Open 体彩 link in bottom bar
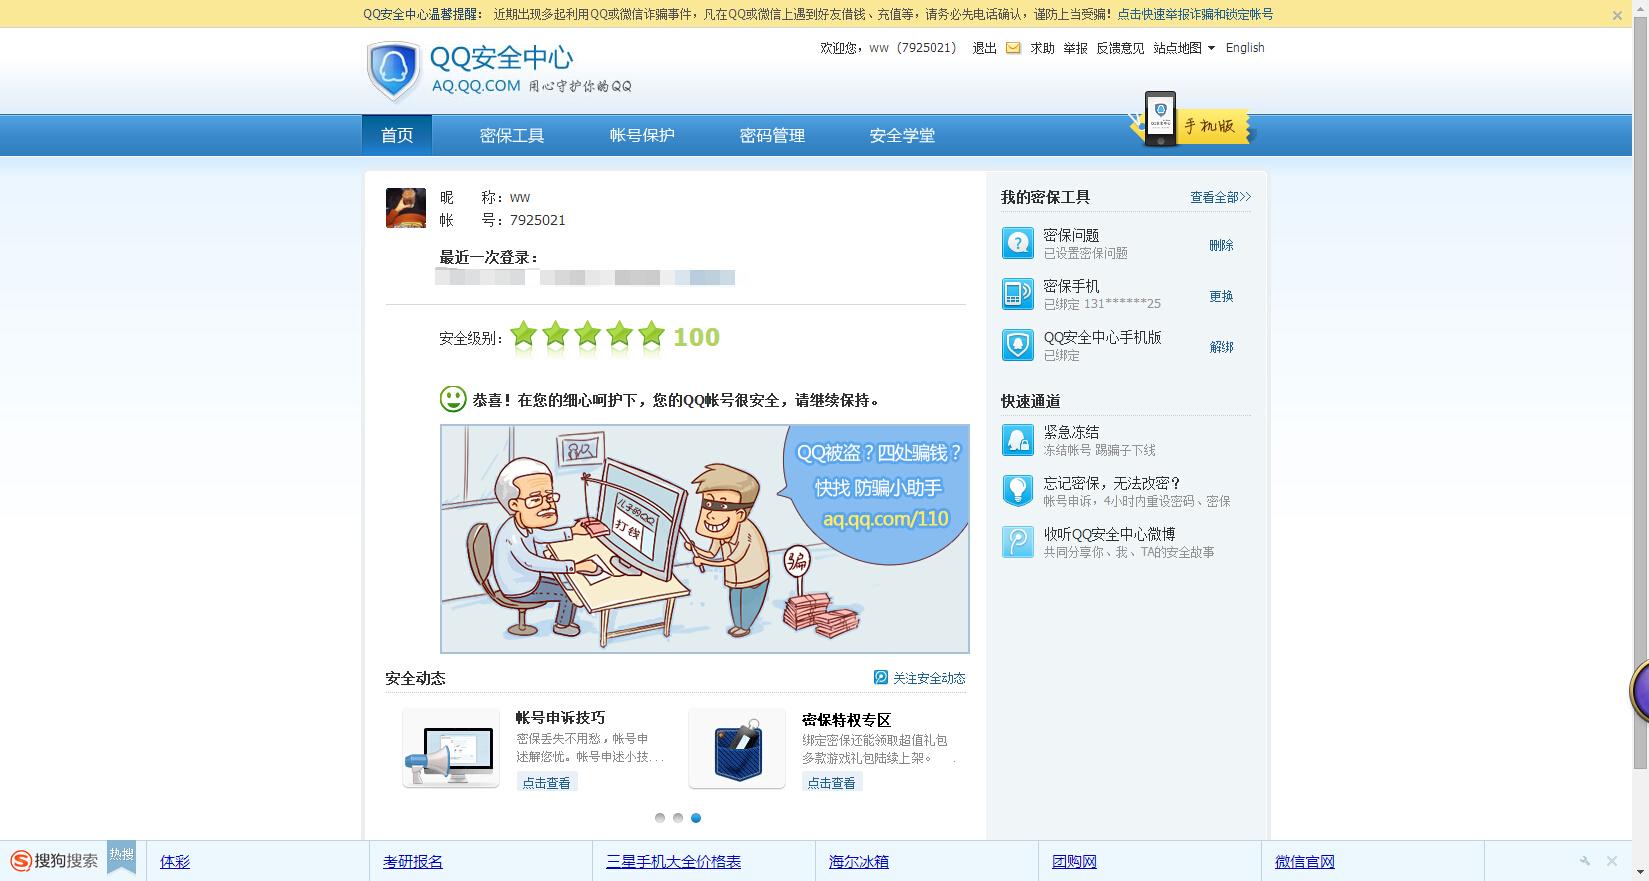 click(175, 861)
